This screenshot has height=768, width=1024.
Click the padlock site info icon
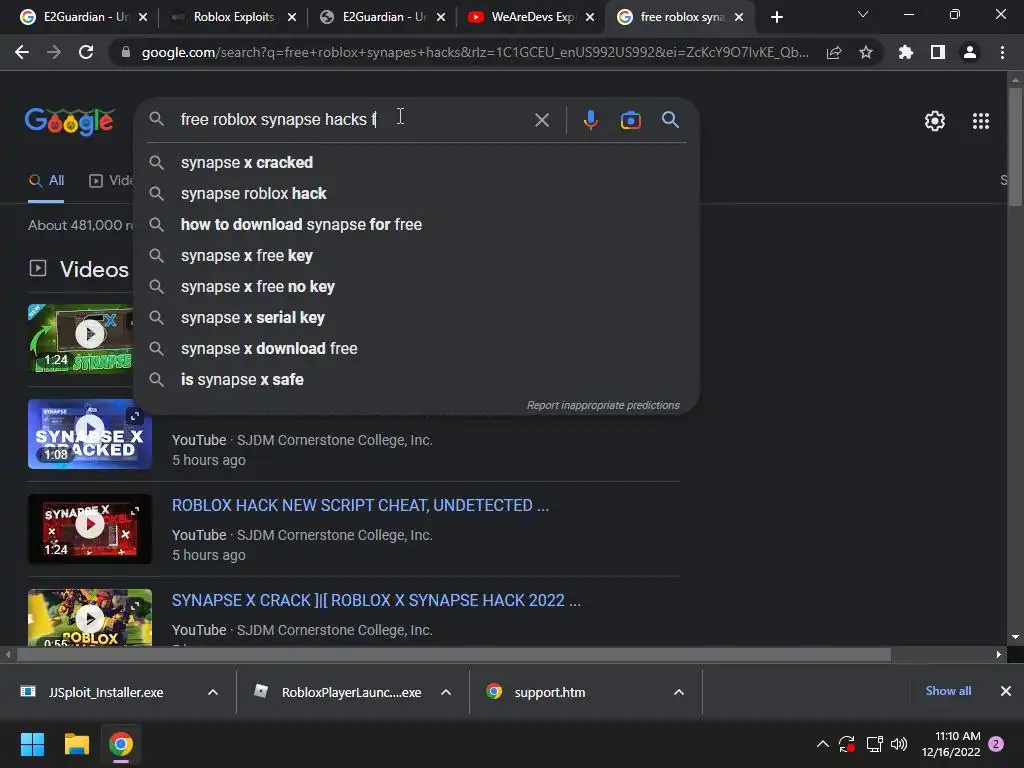[x=126, y=52]
